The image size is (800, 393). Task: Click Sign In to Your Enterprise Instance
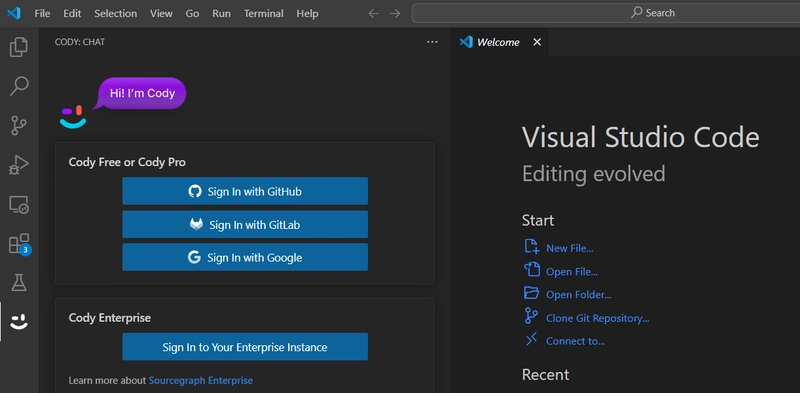tap(245, 347)
